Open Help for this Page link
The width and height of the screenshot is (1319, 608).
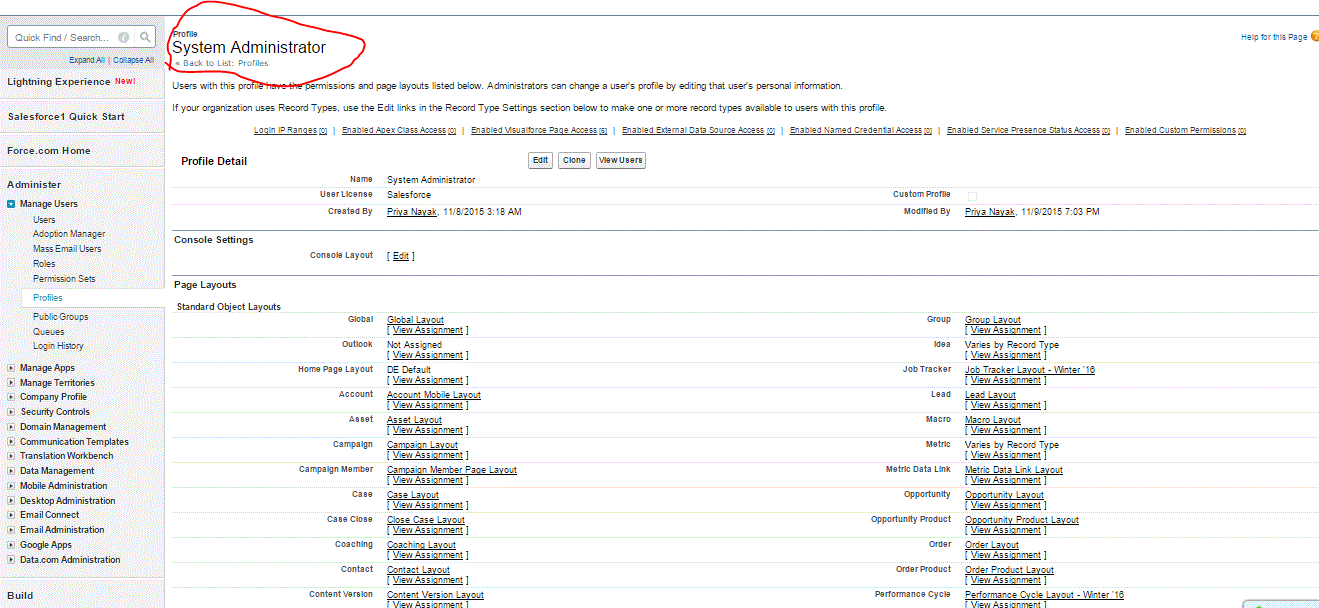click(x=1274, y=37)
